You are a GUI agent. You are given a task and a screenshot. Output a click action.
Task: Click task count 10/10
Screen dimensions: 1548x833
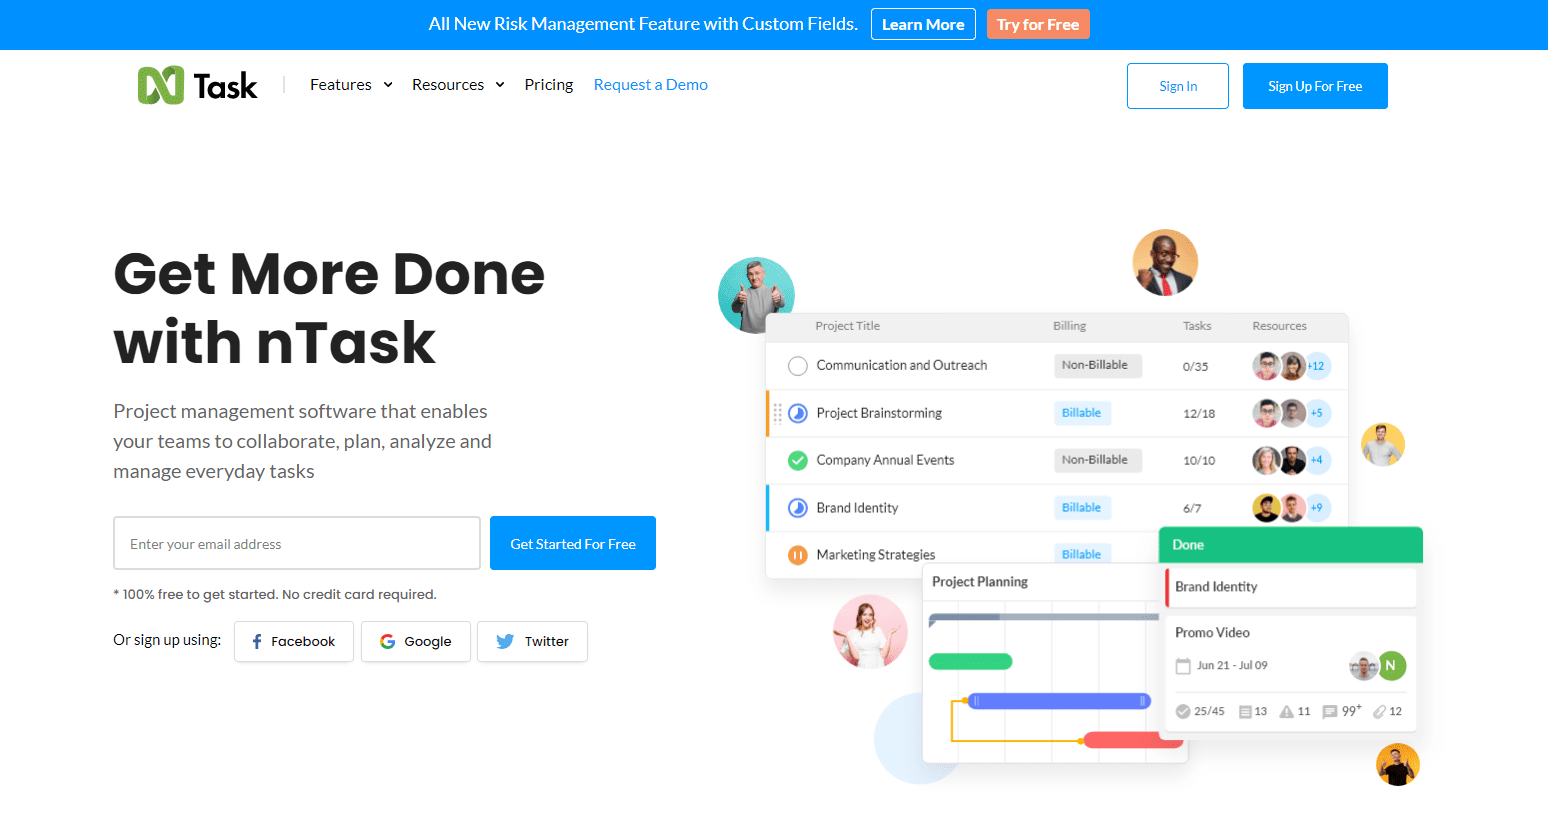click(x=1199, y=461)
